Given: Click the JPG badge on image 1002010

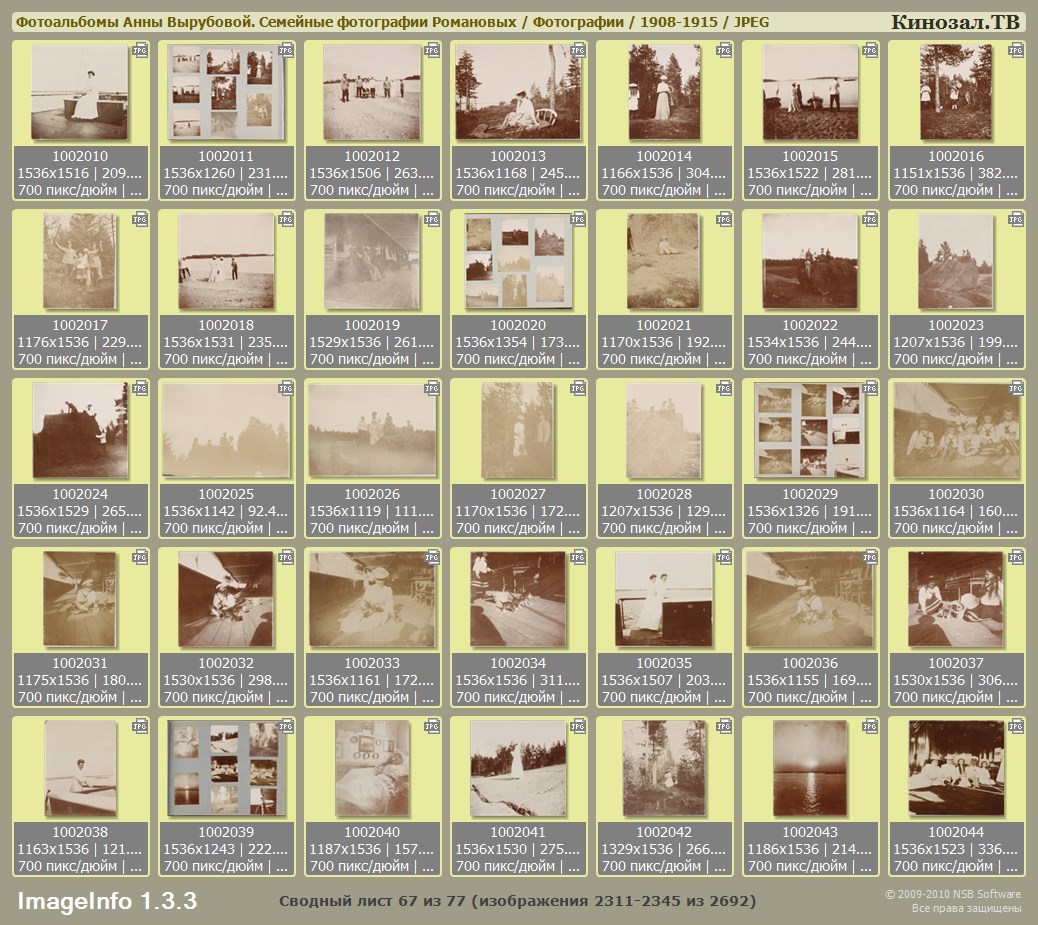Looking at the screenshot, I should tap(140, 50).
